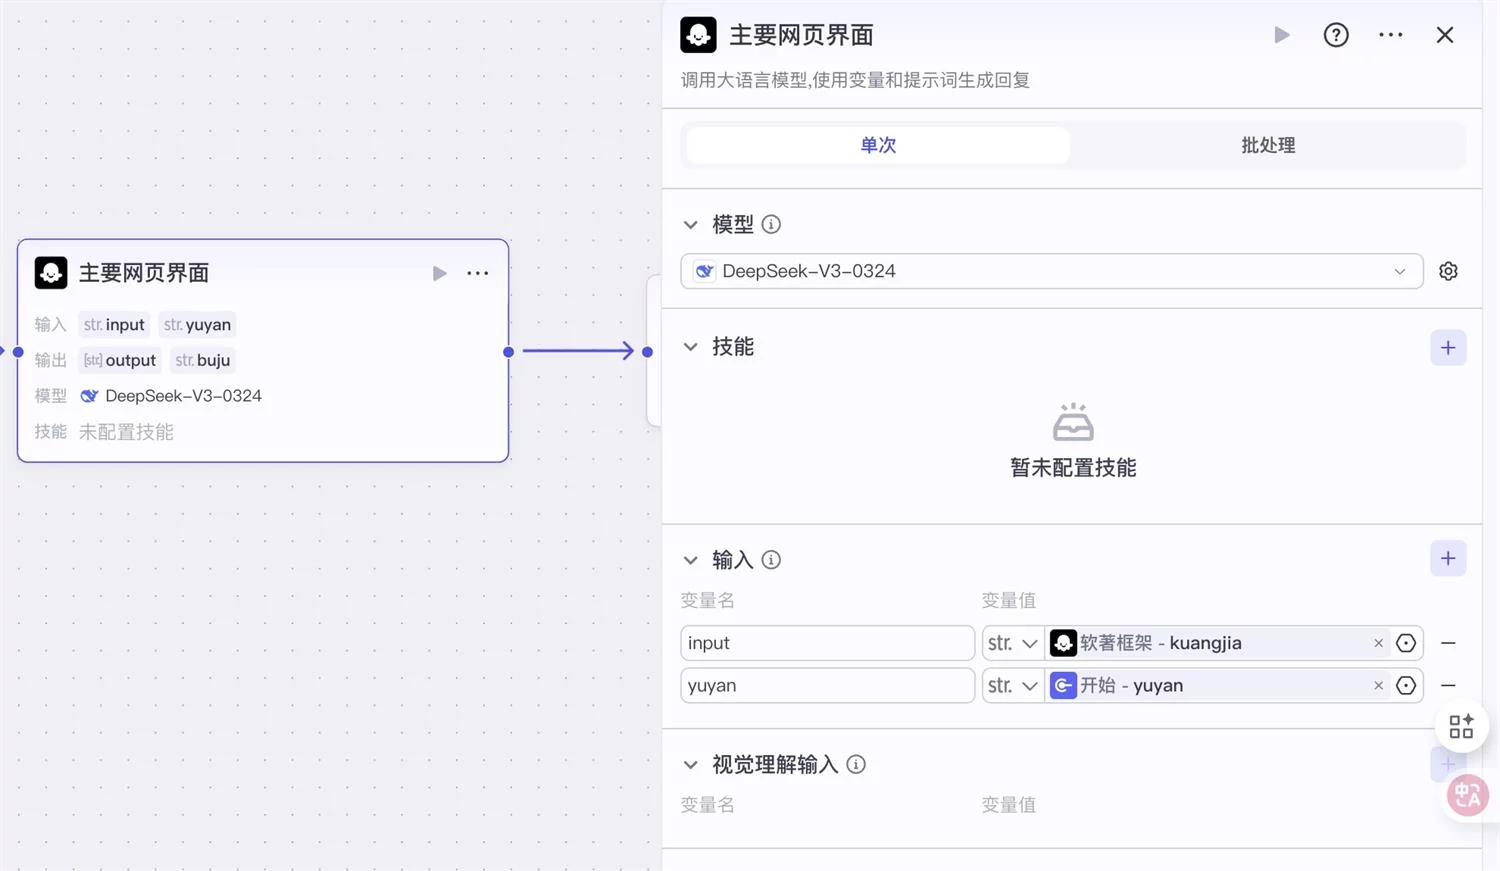Add a new input variable with plus button

1448,558
